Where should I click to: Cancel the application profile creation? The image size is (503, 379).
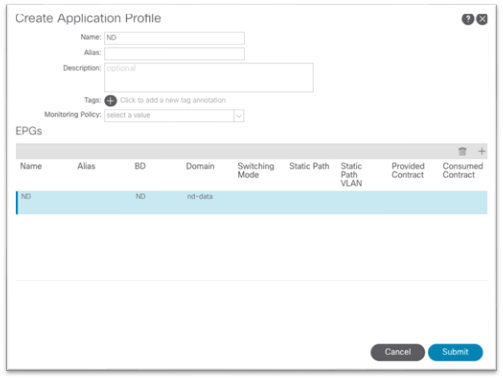click(398, 352)
